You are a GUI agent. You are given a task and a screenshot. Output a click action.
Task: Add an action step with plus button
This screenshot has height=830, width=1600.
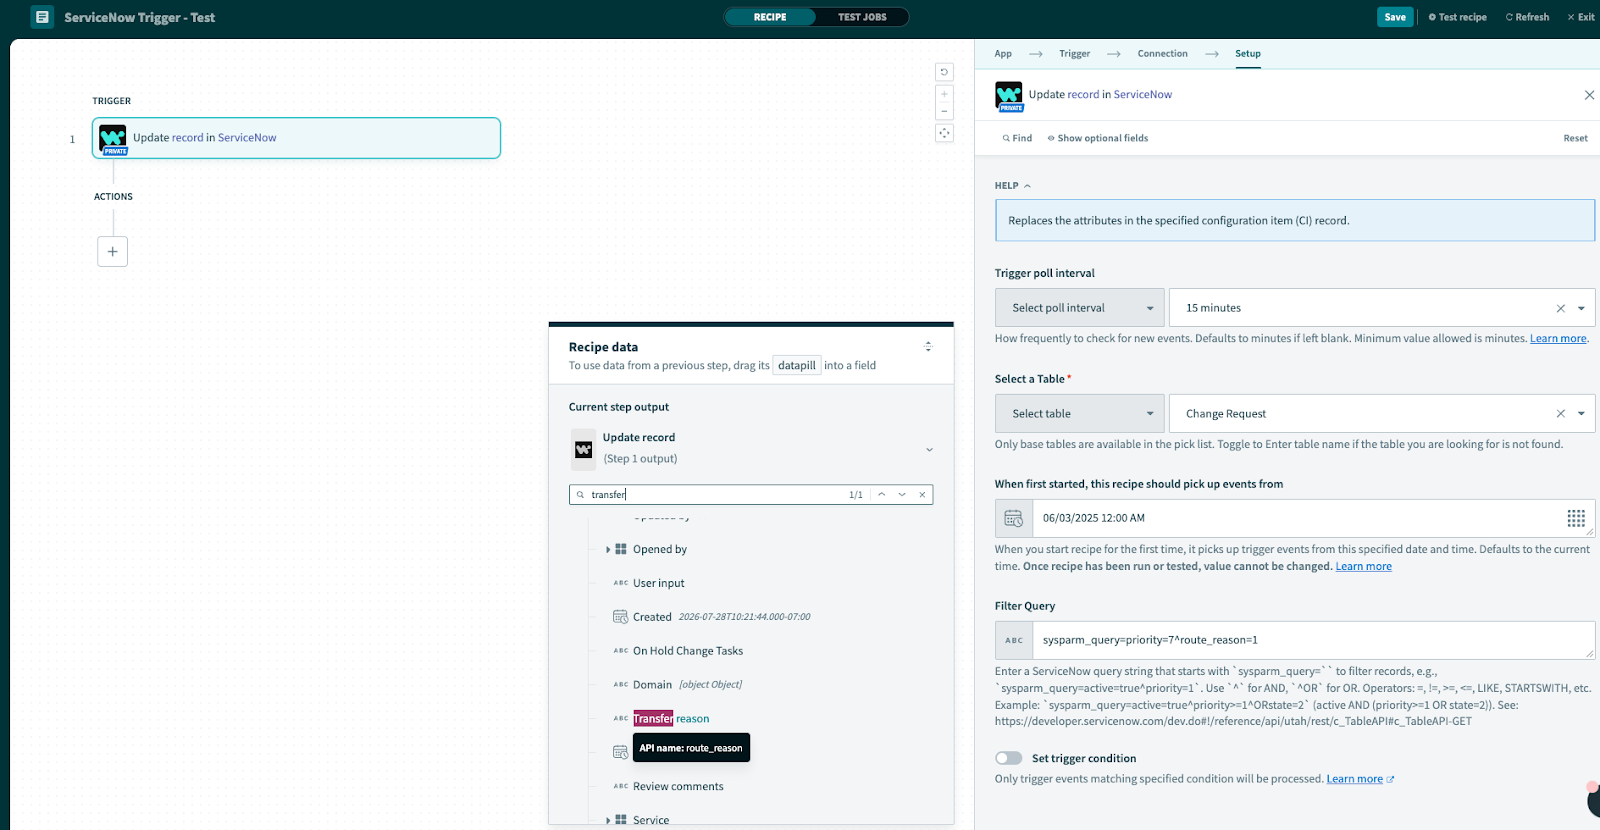click(x=113, y=251)
